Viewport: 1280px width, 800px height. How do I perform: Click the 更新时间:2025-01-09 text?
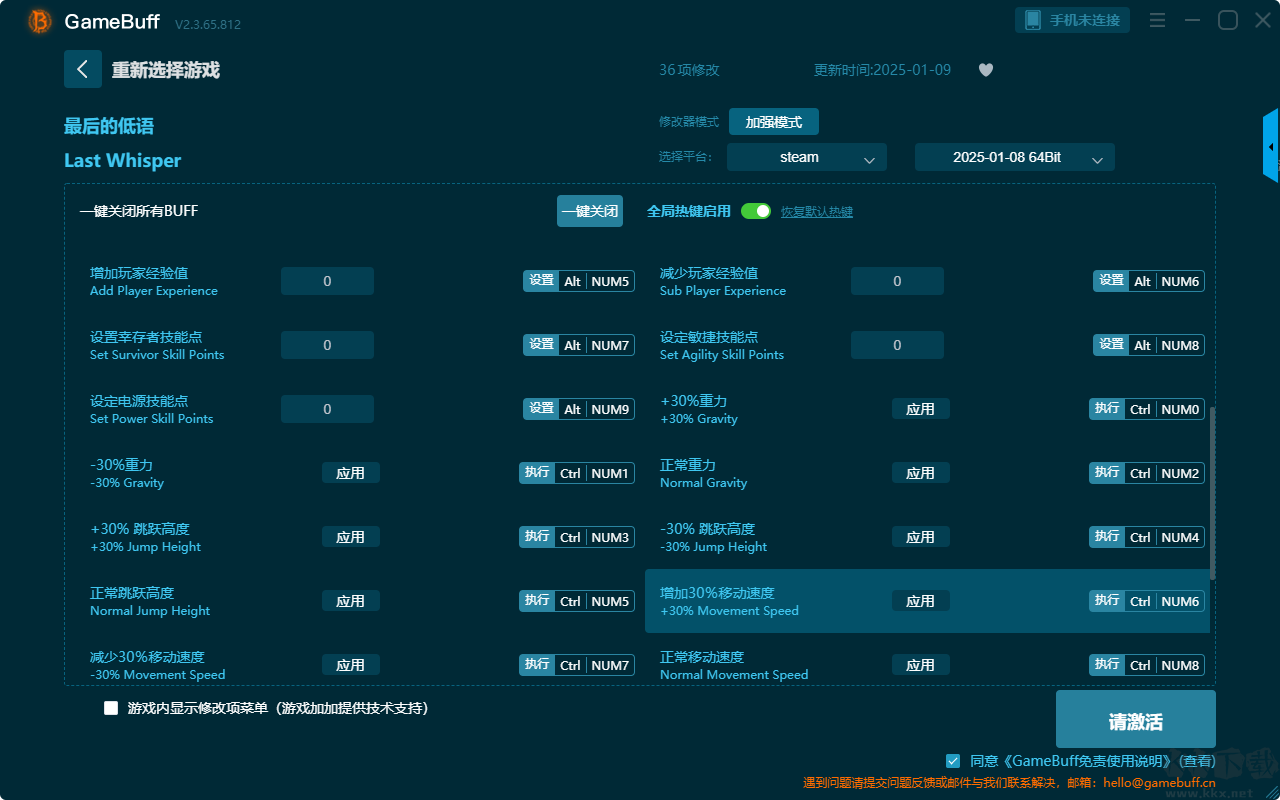883,70
